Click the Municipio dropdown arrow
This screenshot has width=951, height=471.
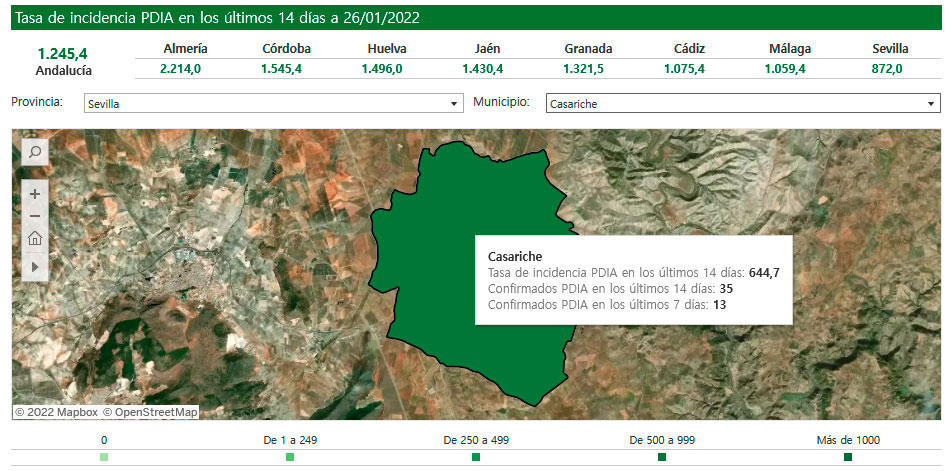click(931, 103)
